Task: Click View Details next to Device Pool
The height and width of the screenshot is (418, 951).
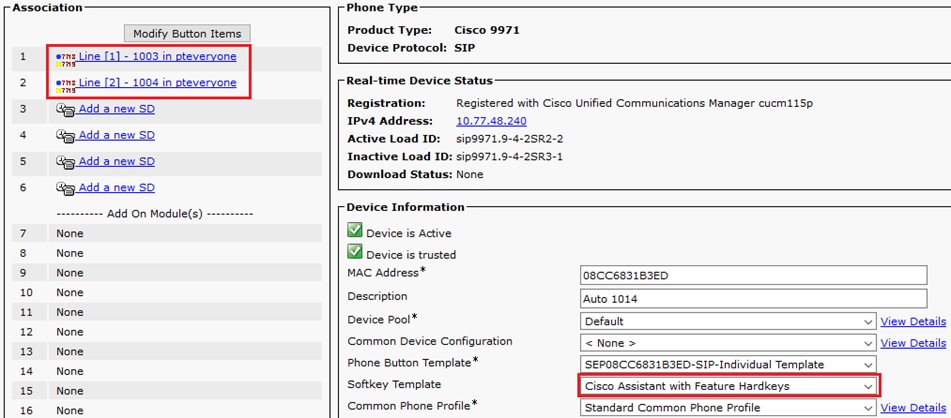Action: pyautogui.click(x=913, y=321)
